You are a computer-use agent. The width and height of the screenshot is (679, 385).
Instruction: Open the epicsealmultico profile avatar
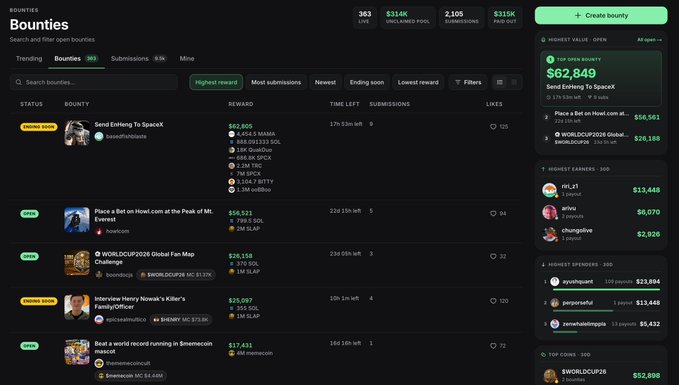coord(99,320)
